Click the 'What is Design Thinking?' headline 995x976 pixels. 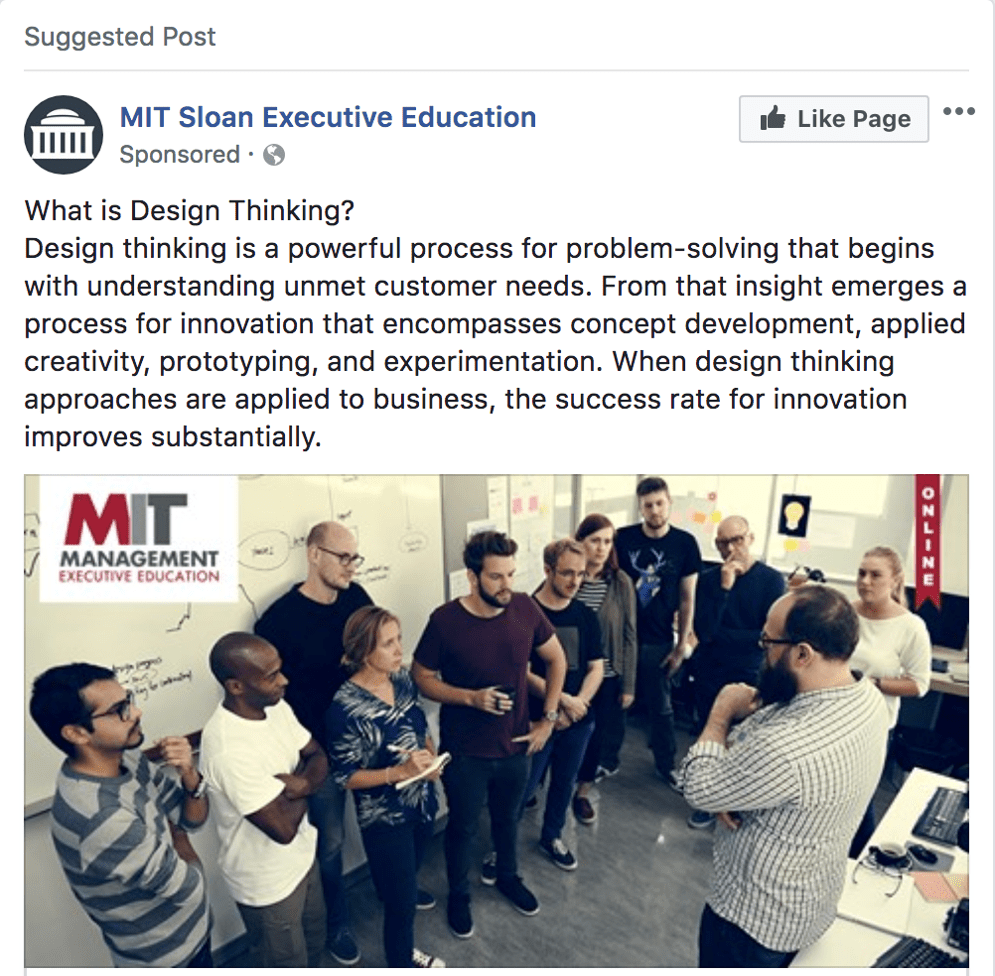[x=189, y=211]
